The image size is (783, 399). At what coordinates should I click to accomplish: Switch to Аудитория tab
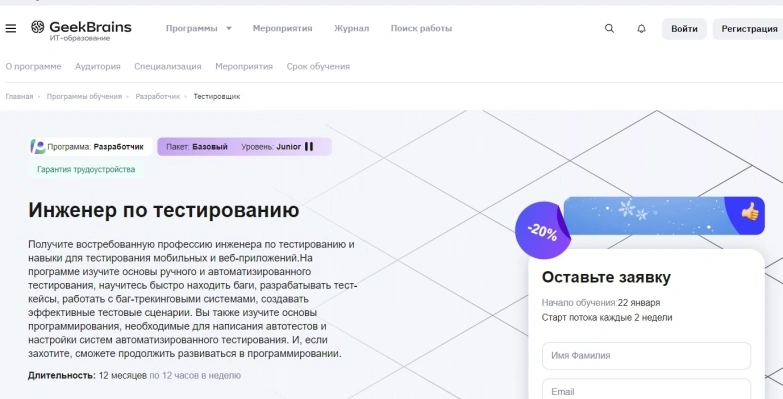98,66
